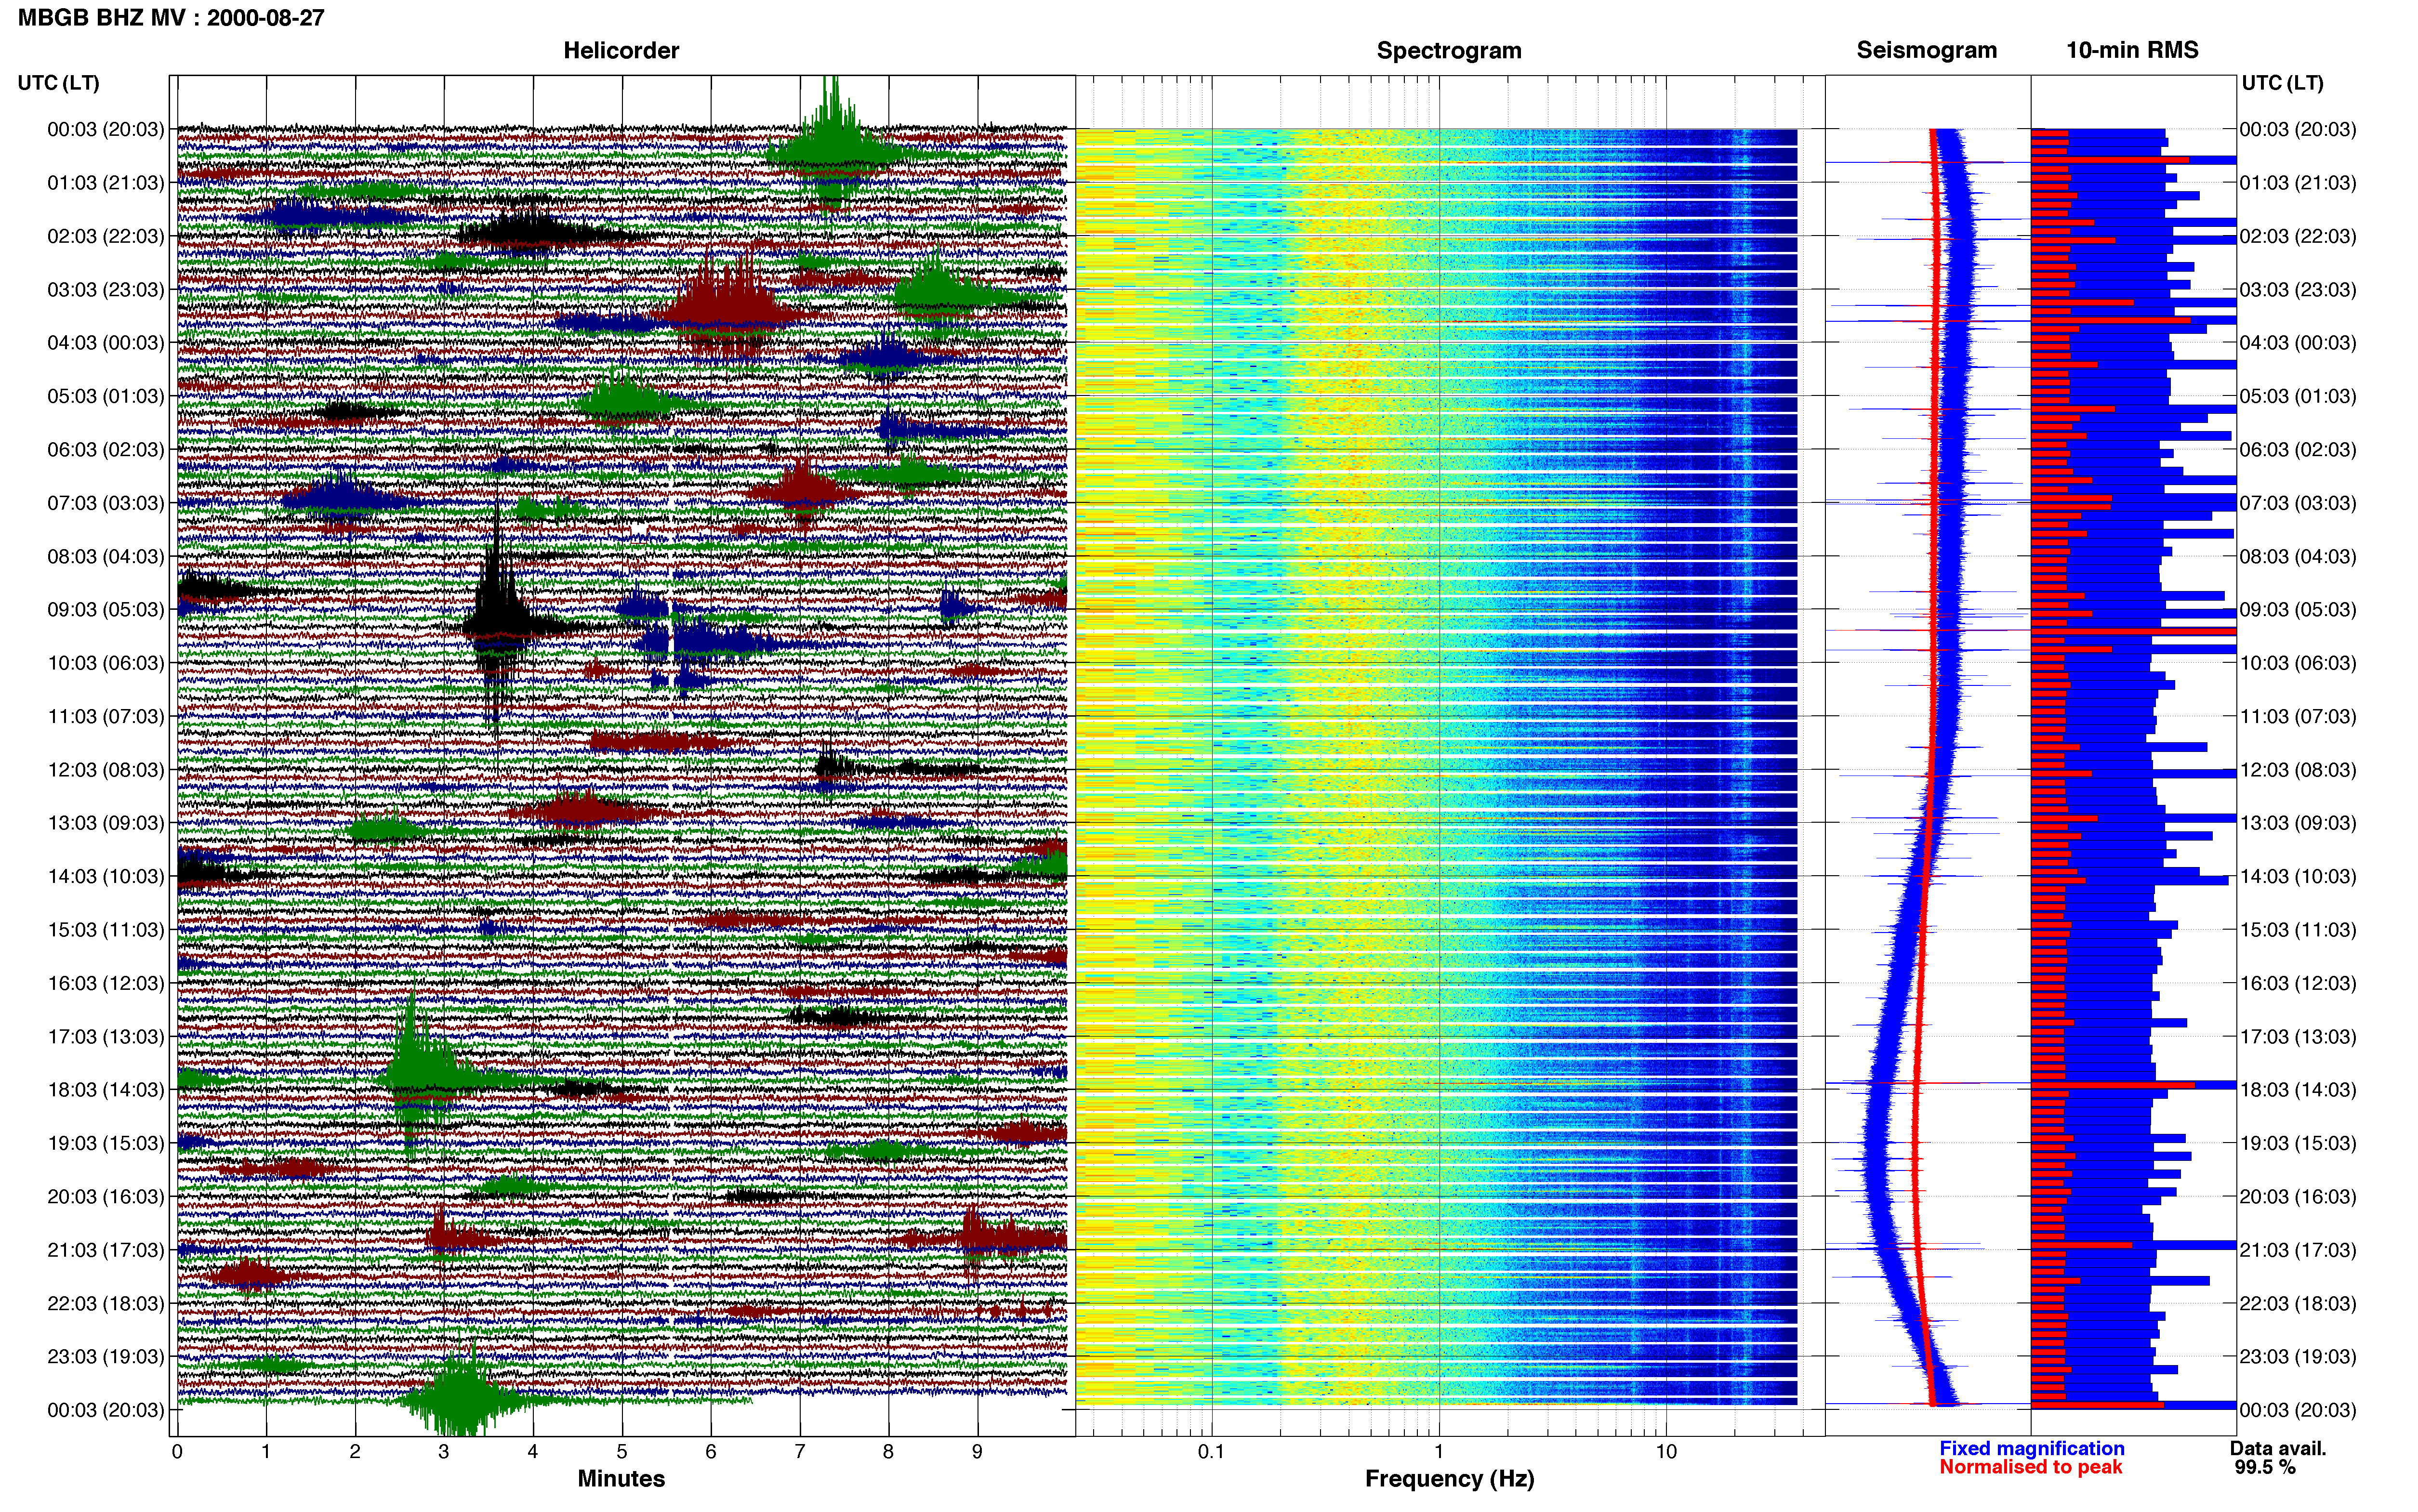This screenshot has width=2418, height=1512.
Task: Click the '10-min RMS' panel heading
Action: click(x=2132, y=50)
